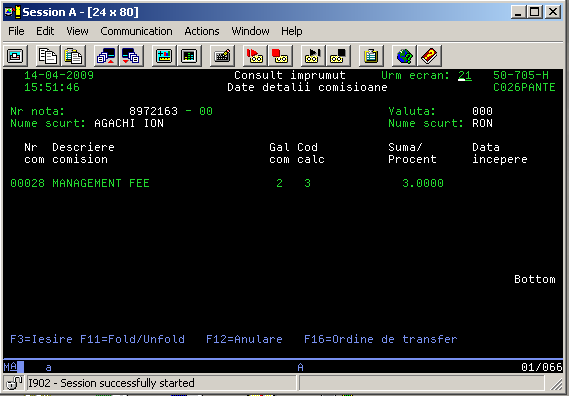Click the Session A title bar application icon
The height and width of the screenshot is (396, 569).
(12, 12)
